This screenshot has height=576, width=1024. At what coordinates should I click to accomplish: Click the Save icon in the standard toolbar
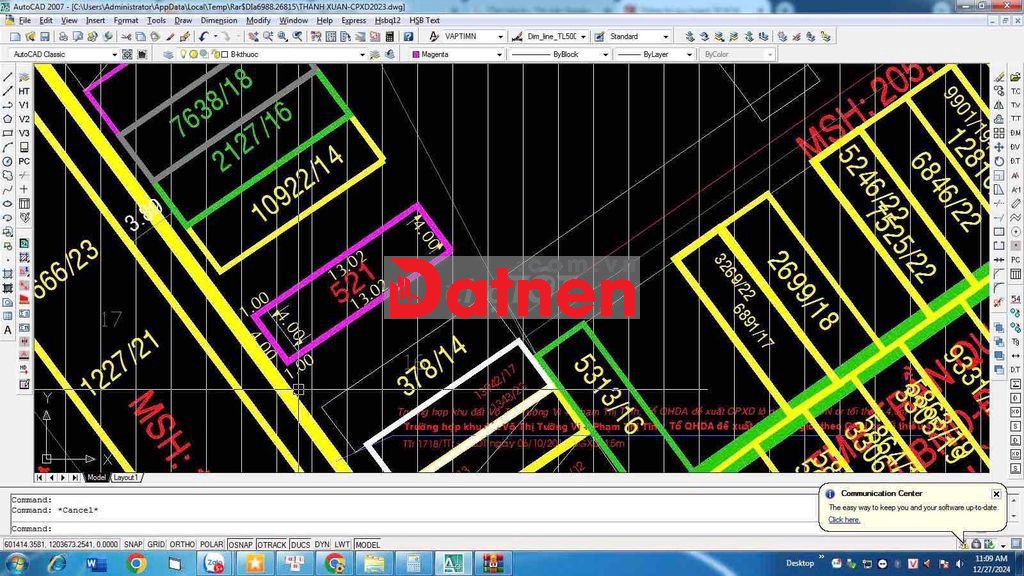click(x=42, y=37)
